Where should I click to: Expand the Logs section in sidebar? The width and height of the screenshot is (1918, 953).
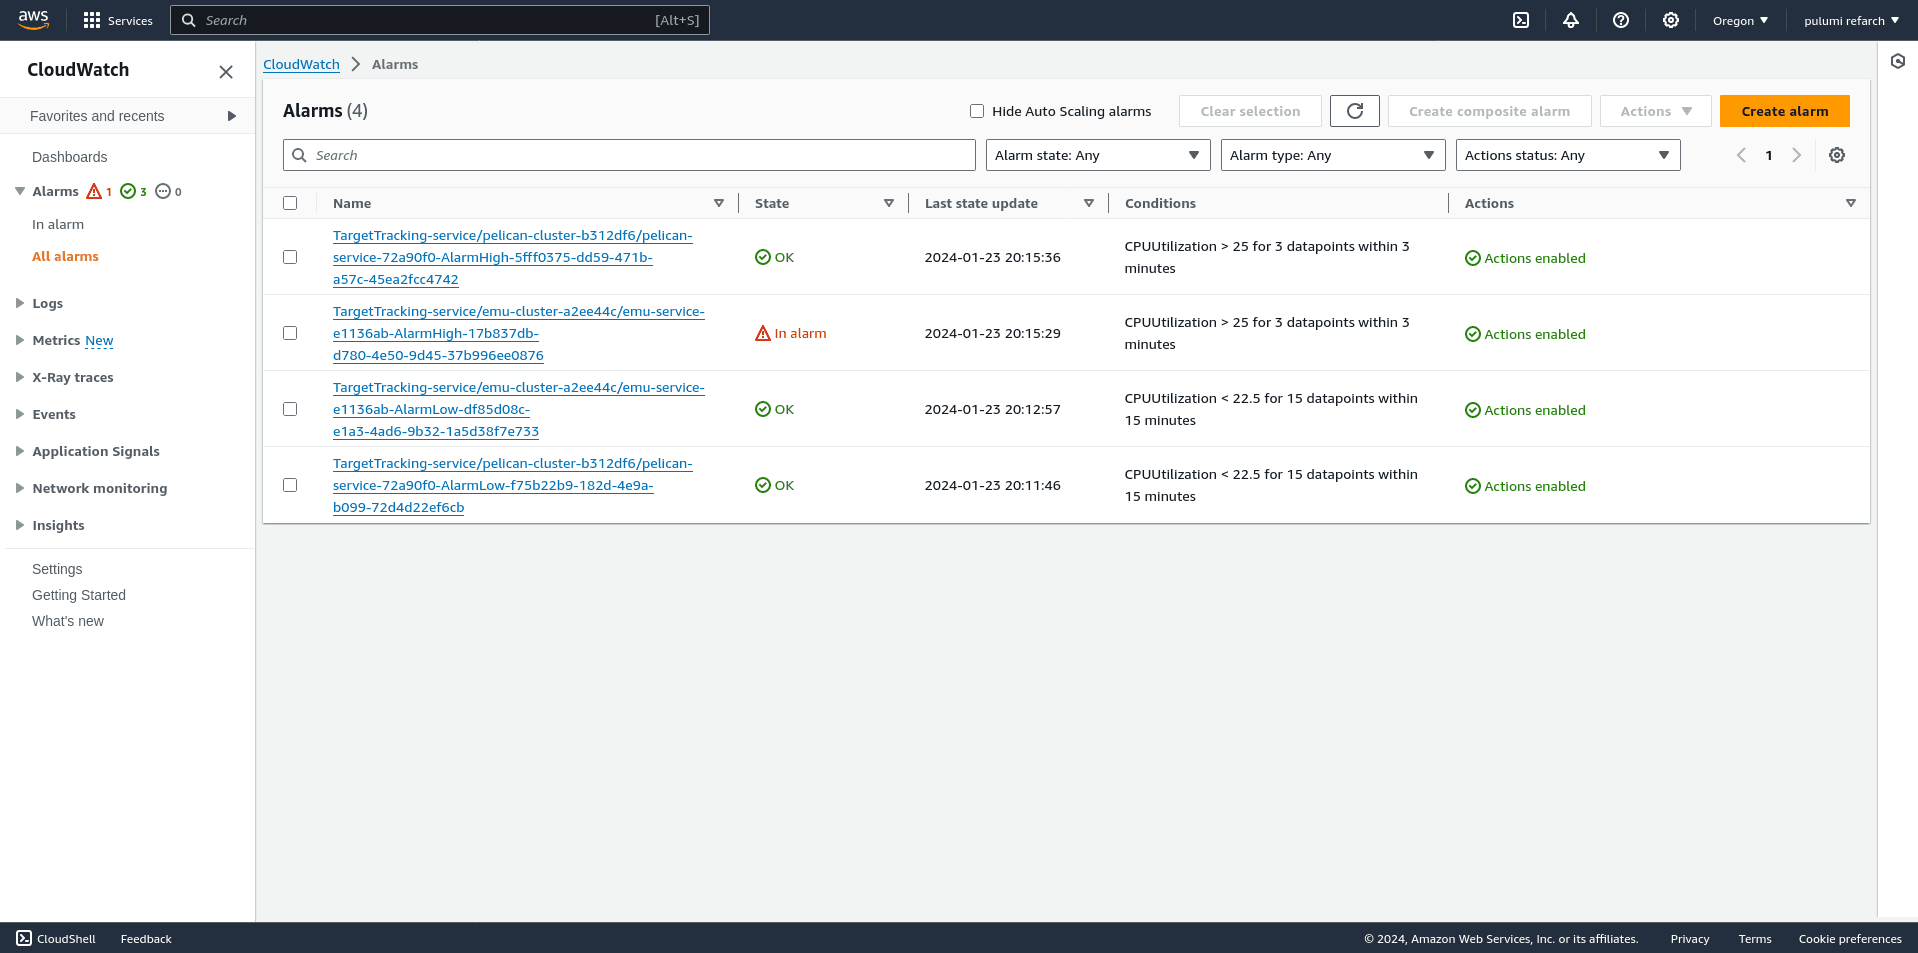pos(47,303)
